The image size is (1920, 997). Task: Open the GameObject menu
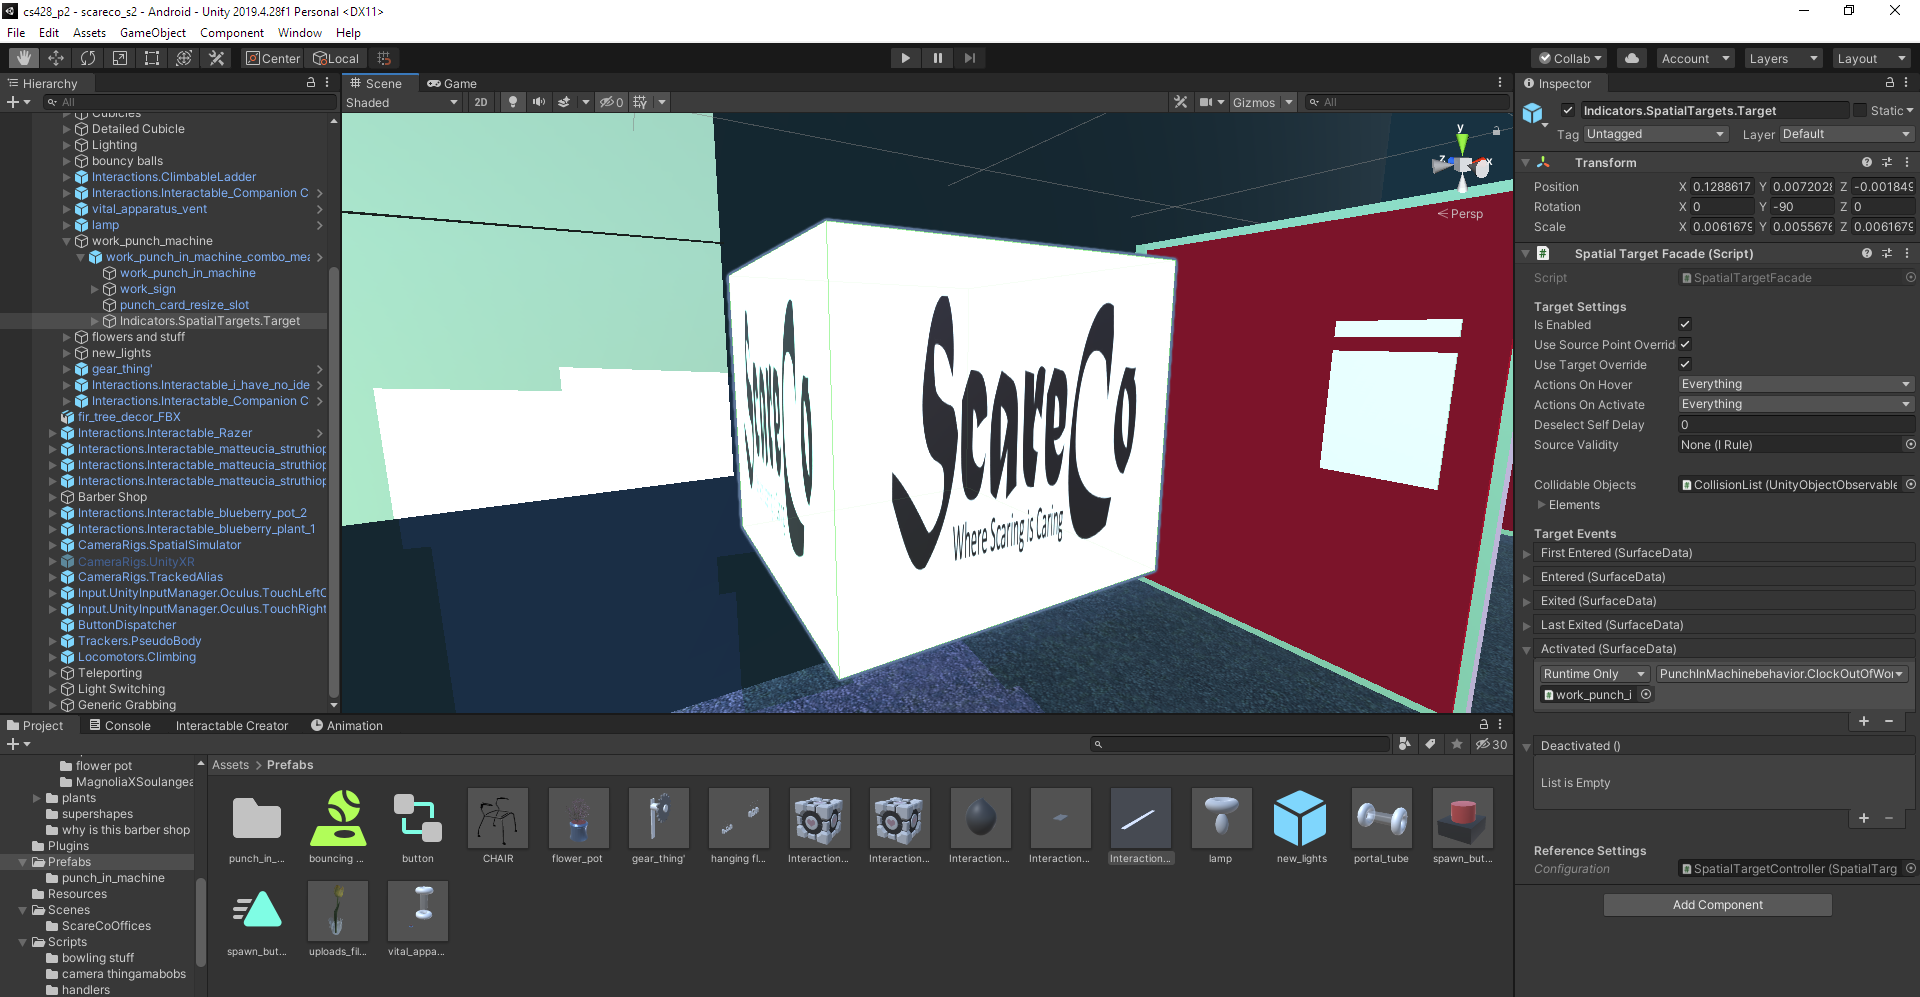pyautogui.click(x=153, y=33)
